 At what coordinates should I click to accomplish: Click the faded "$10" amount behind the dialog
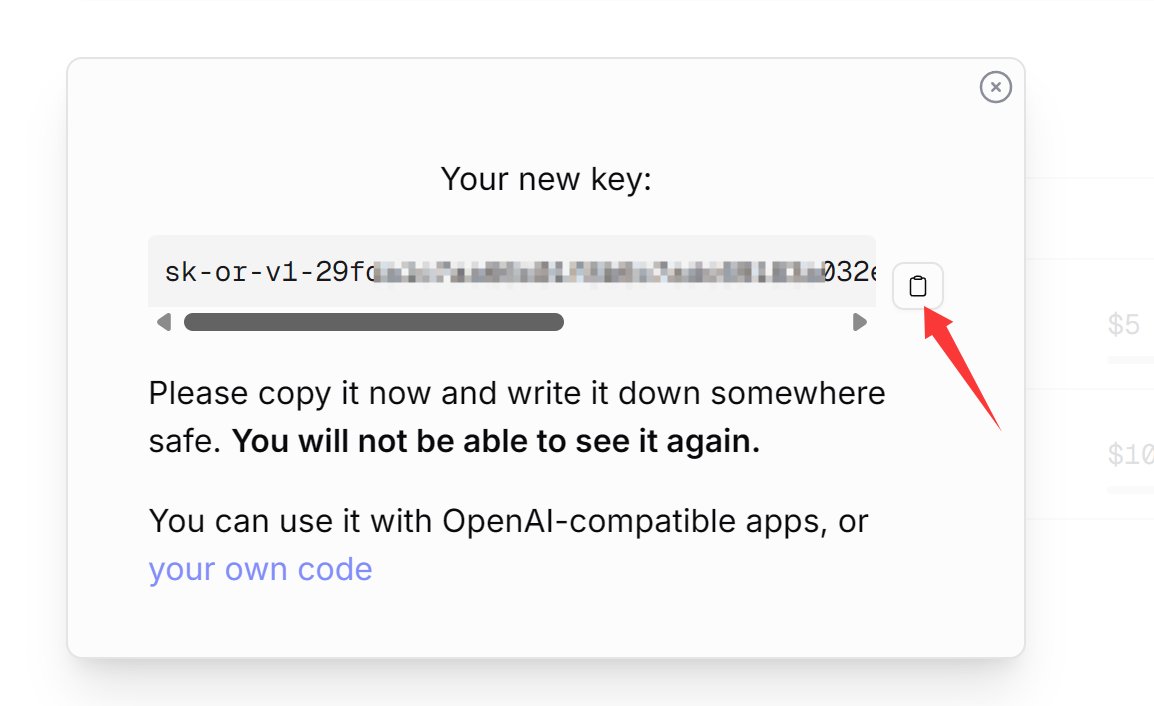(x=1130, y=456)
